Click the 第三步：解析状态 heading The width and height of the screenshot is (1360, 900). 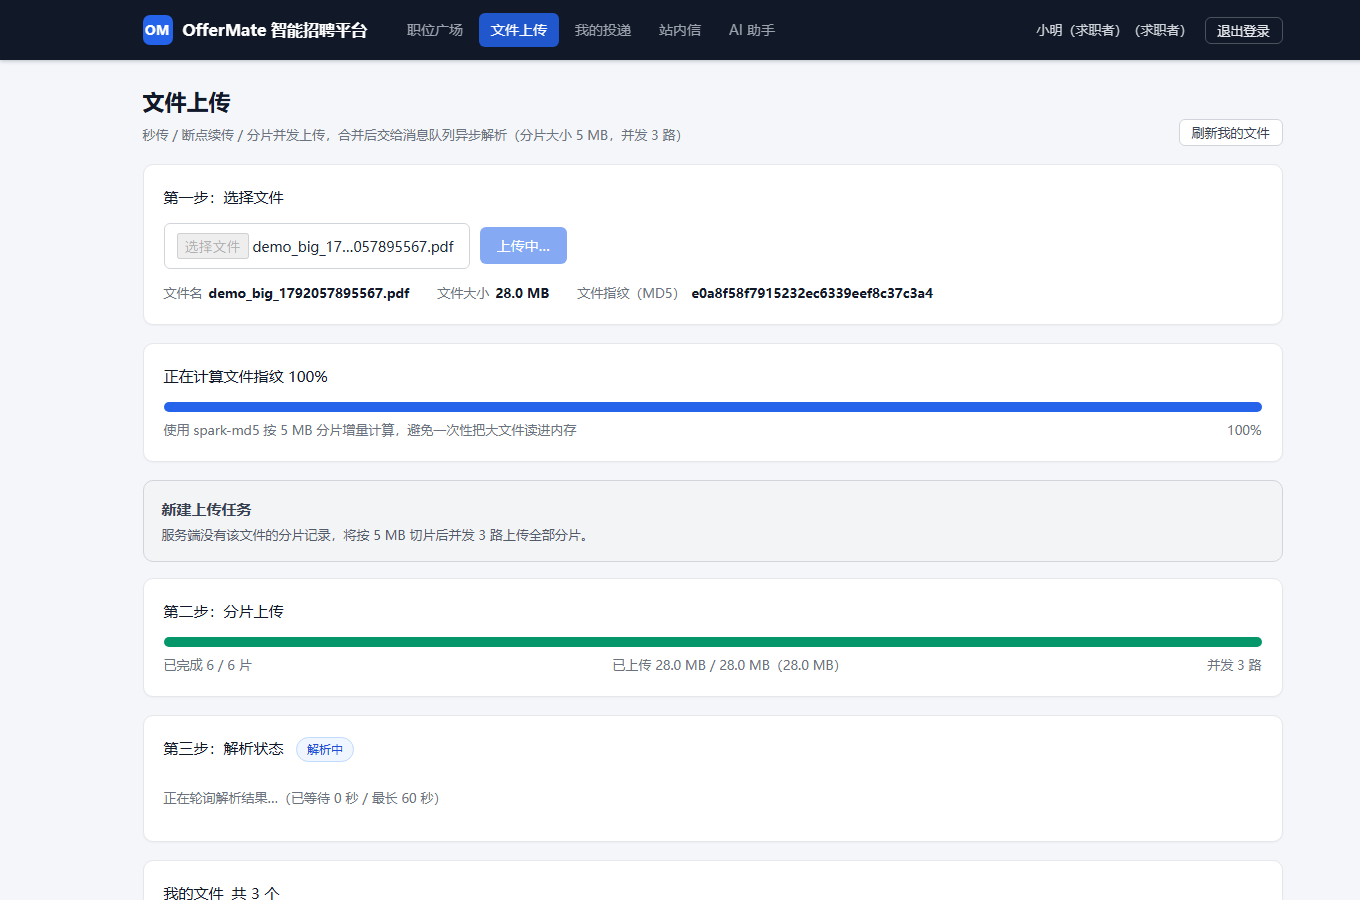pyautogui.click(x=224, y=749)
